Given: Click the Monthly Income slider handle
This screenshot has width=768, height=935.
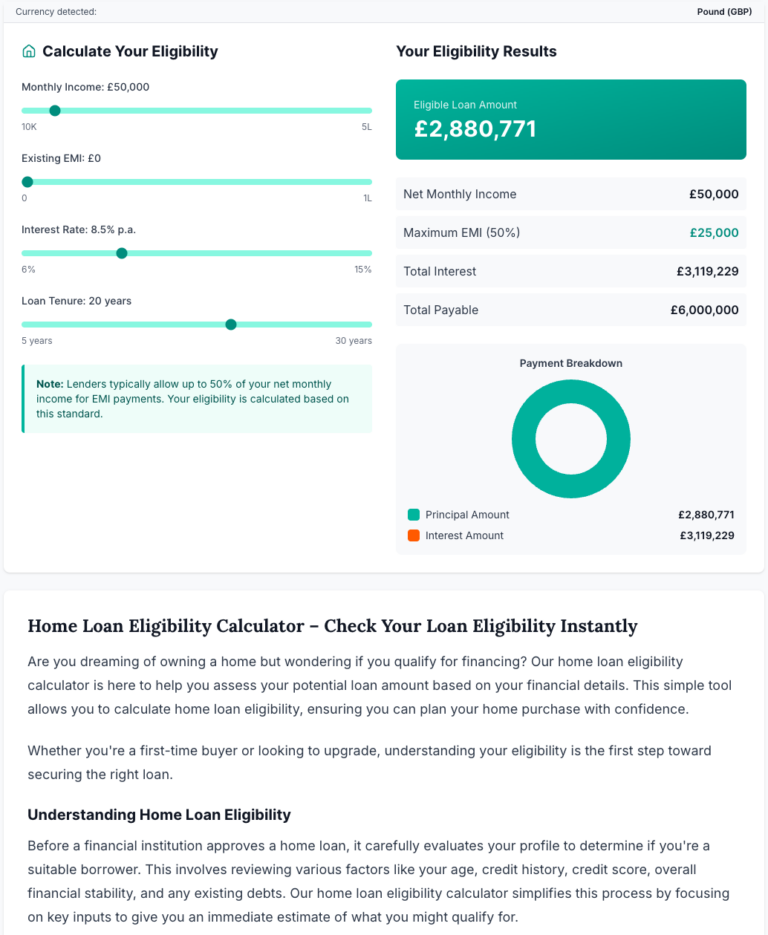Looking at the screenshot, I should 55,110.
